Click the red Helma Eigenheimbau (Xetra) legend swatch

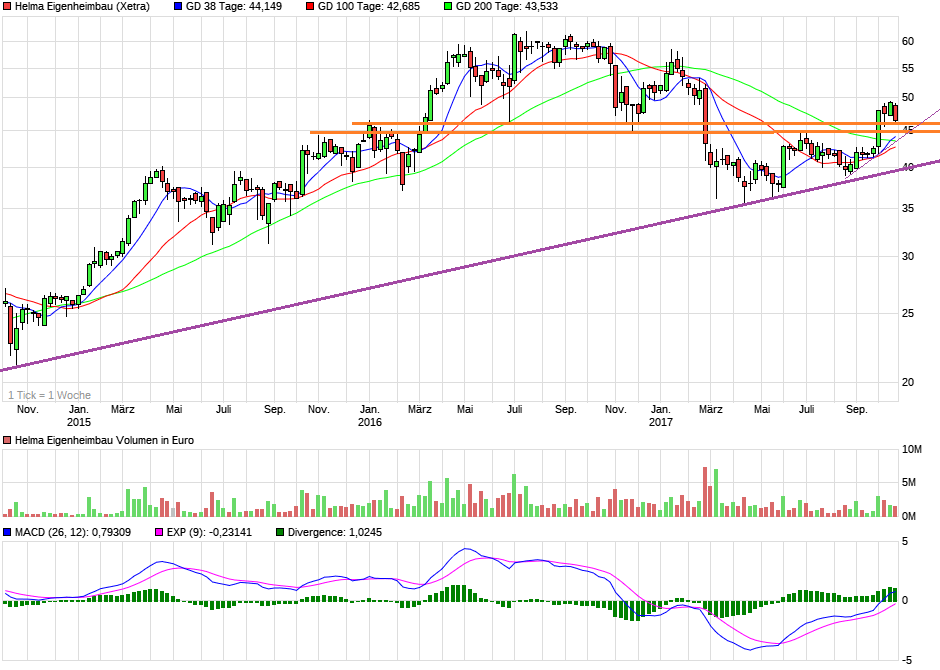pos(7,7)
